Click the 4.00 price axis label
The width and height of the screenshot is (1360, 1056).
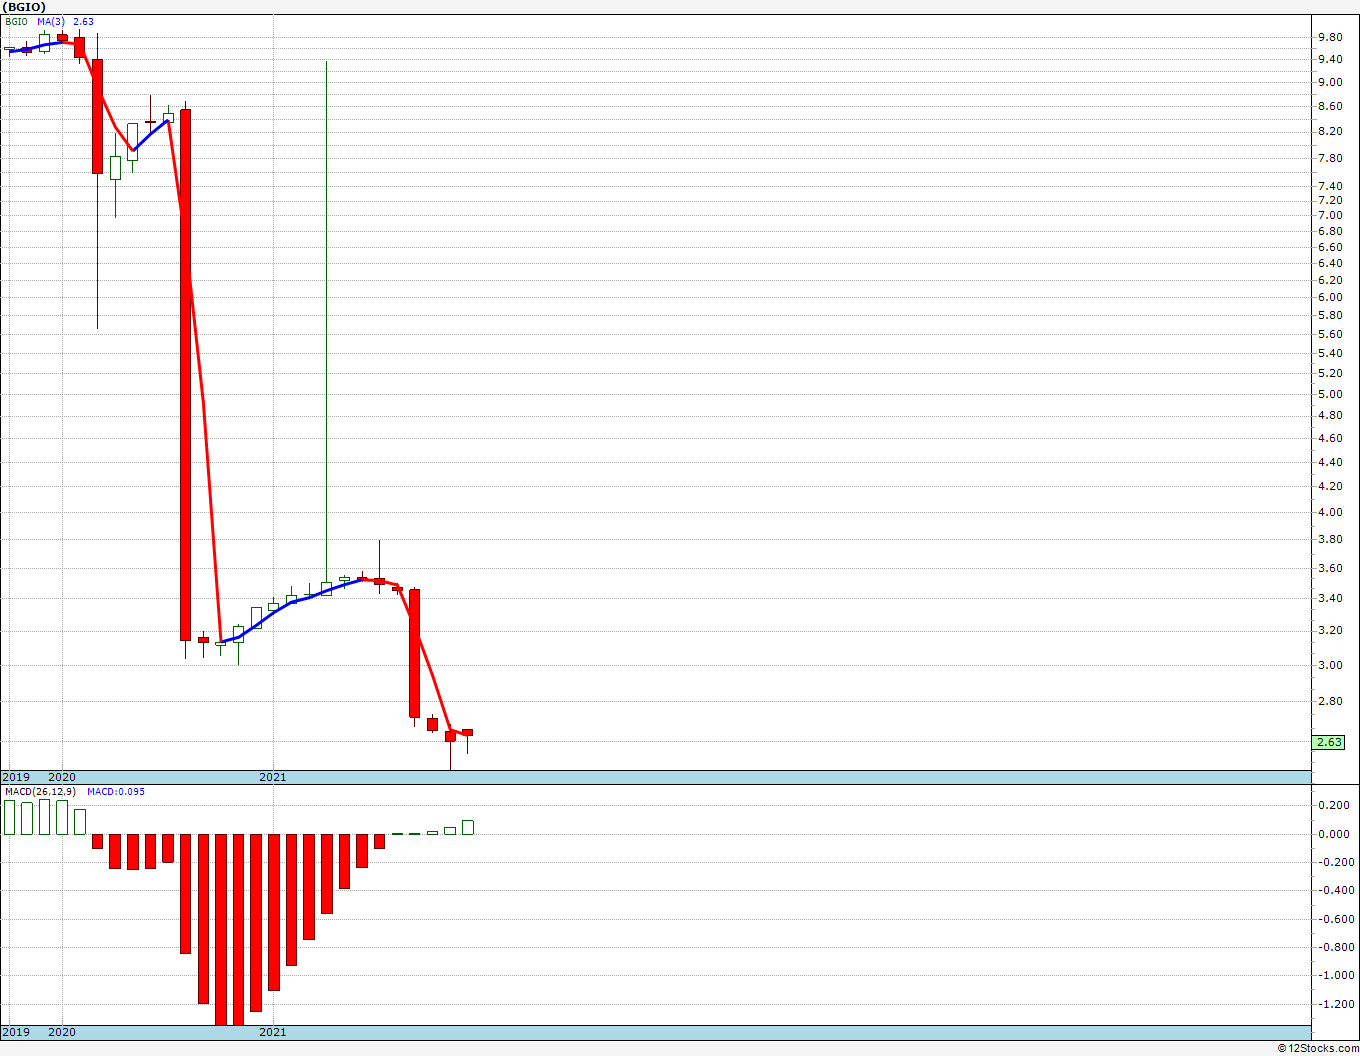pyautogui.click(x=1330, y=512)
